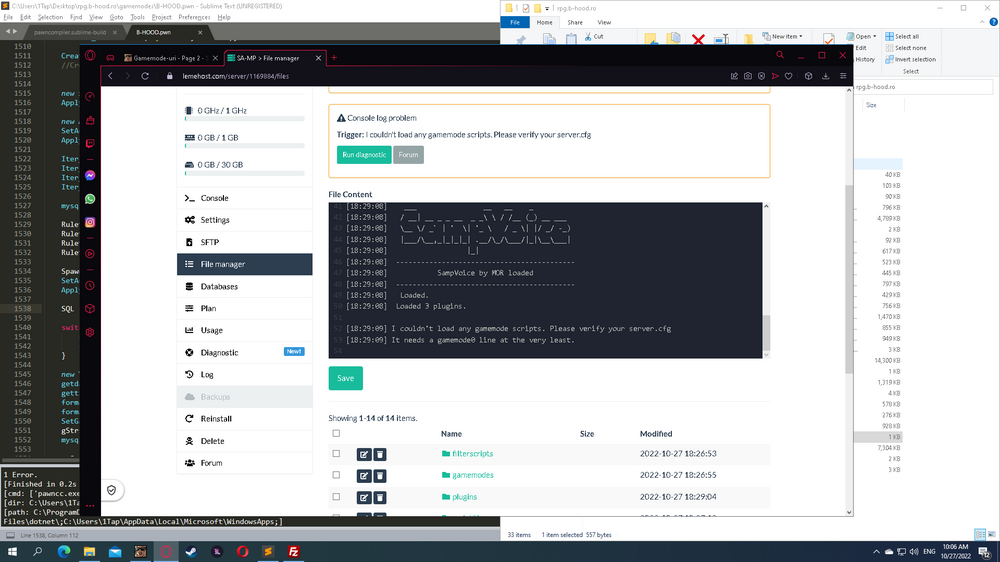Open Sublime Text Goto menu
The image size is (1000, 562).
[116, 17]
